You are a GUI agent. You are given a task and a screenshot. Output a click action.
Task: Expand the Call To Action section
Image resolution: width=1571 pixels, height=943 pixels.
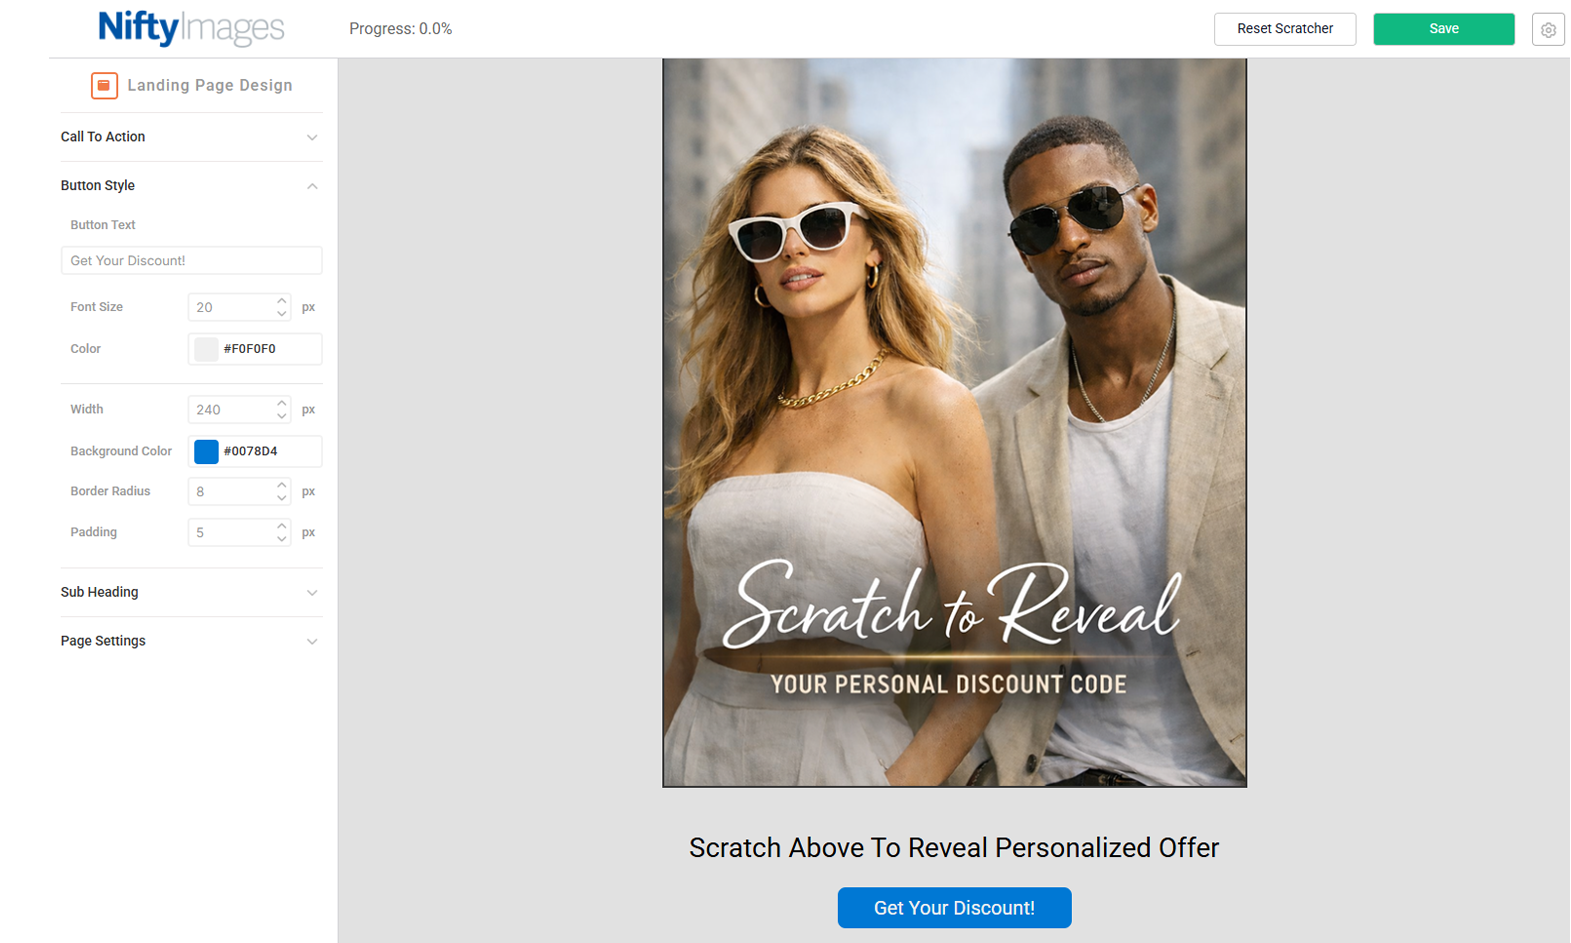pyautogui.click(x=191, y=137)
